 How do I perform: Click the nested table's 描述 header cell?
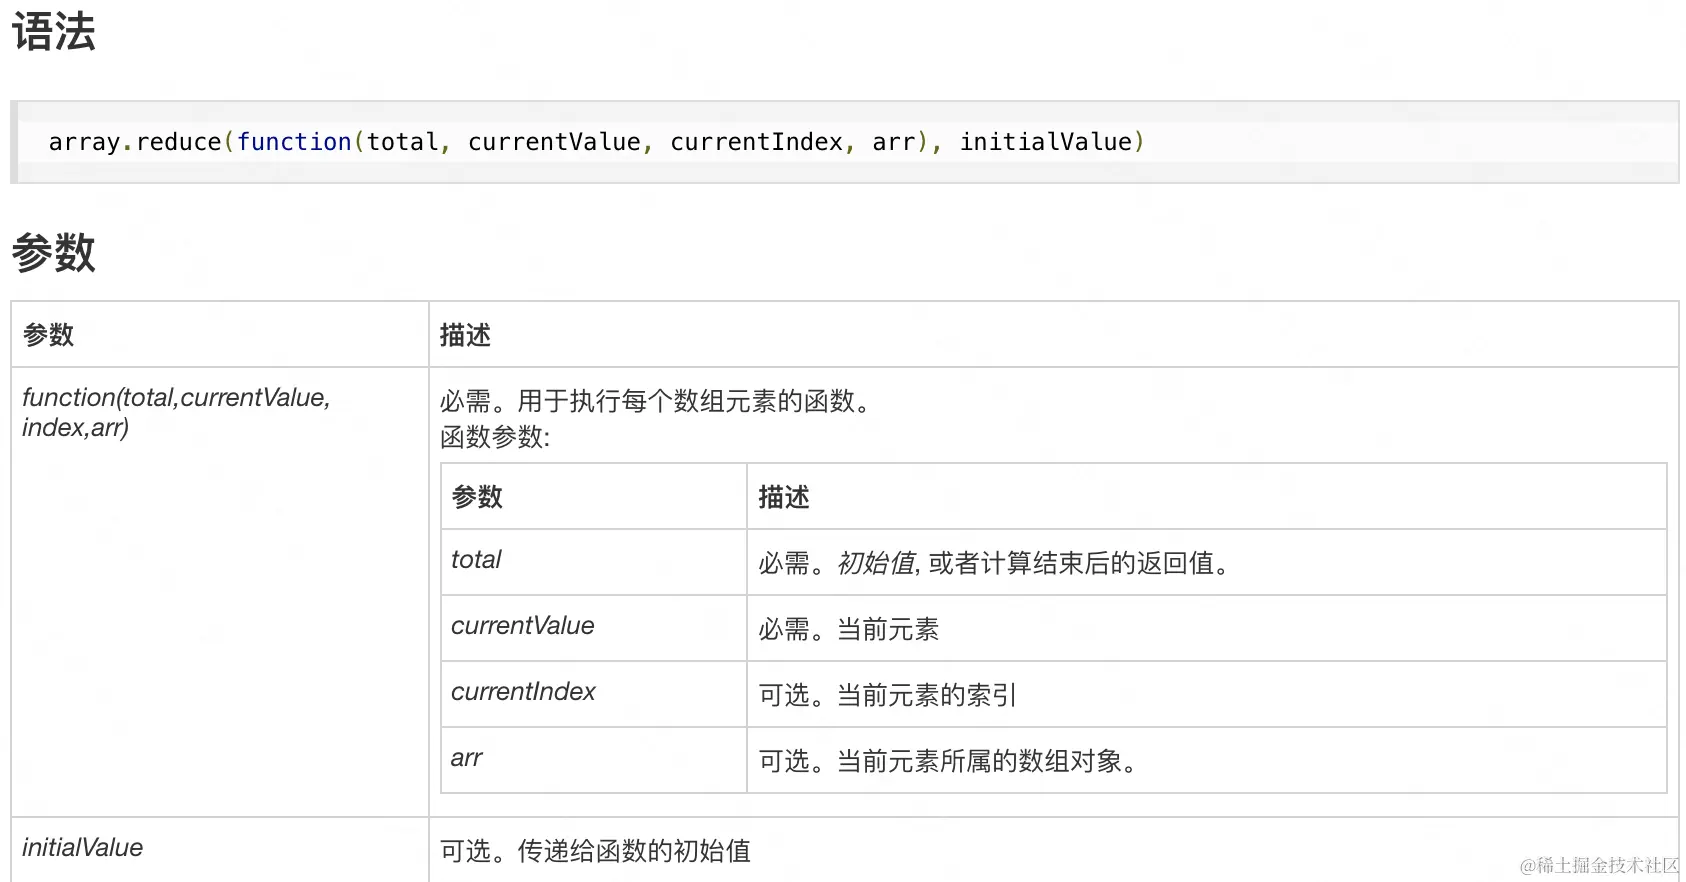(x=784, y=497)
